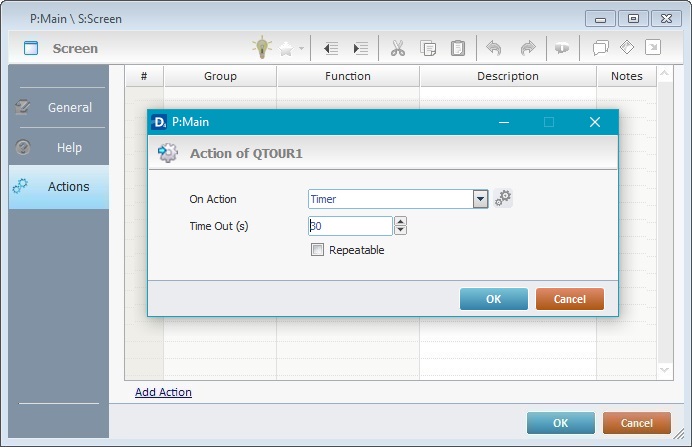Viewport: 692px width, 447px height.
Task: Open the star favorites dropdown arrow
Action: [x=301, y=48]
